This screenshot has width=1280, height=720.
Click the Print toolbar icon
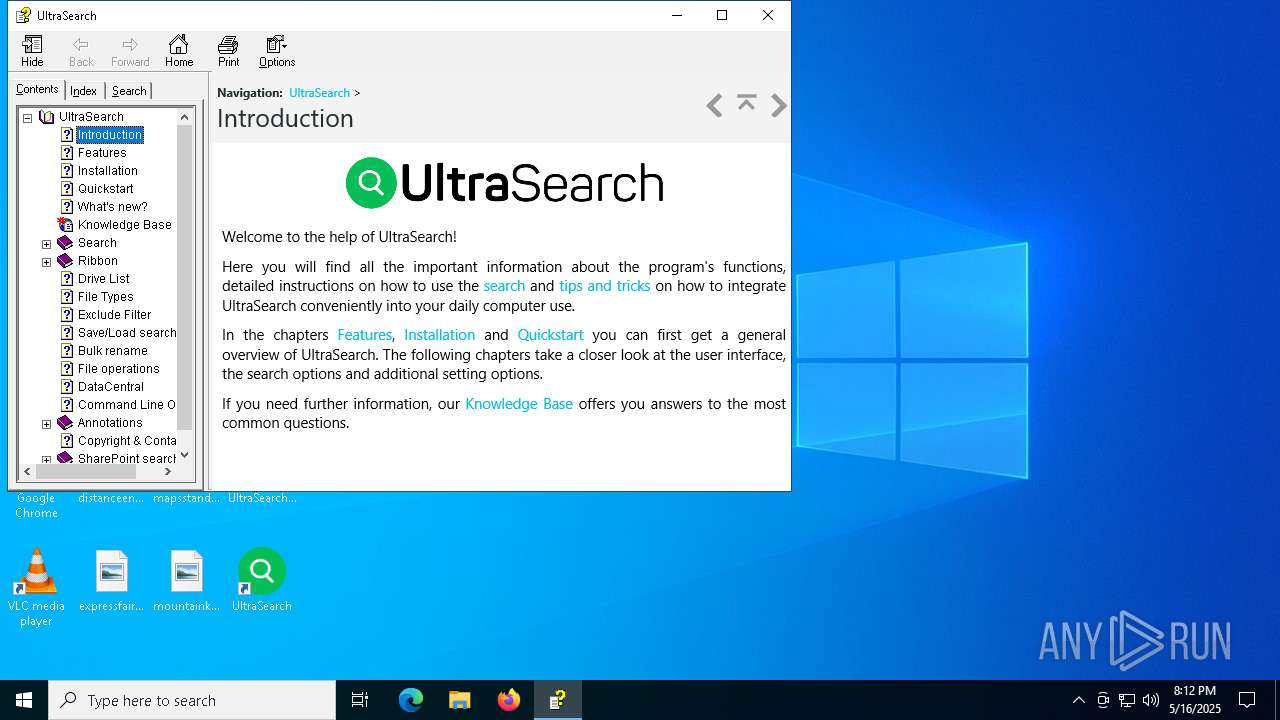pyautogui.click(x=228, y=51)
